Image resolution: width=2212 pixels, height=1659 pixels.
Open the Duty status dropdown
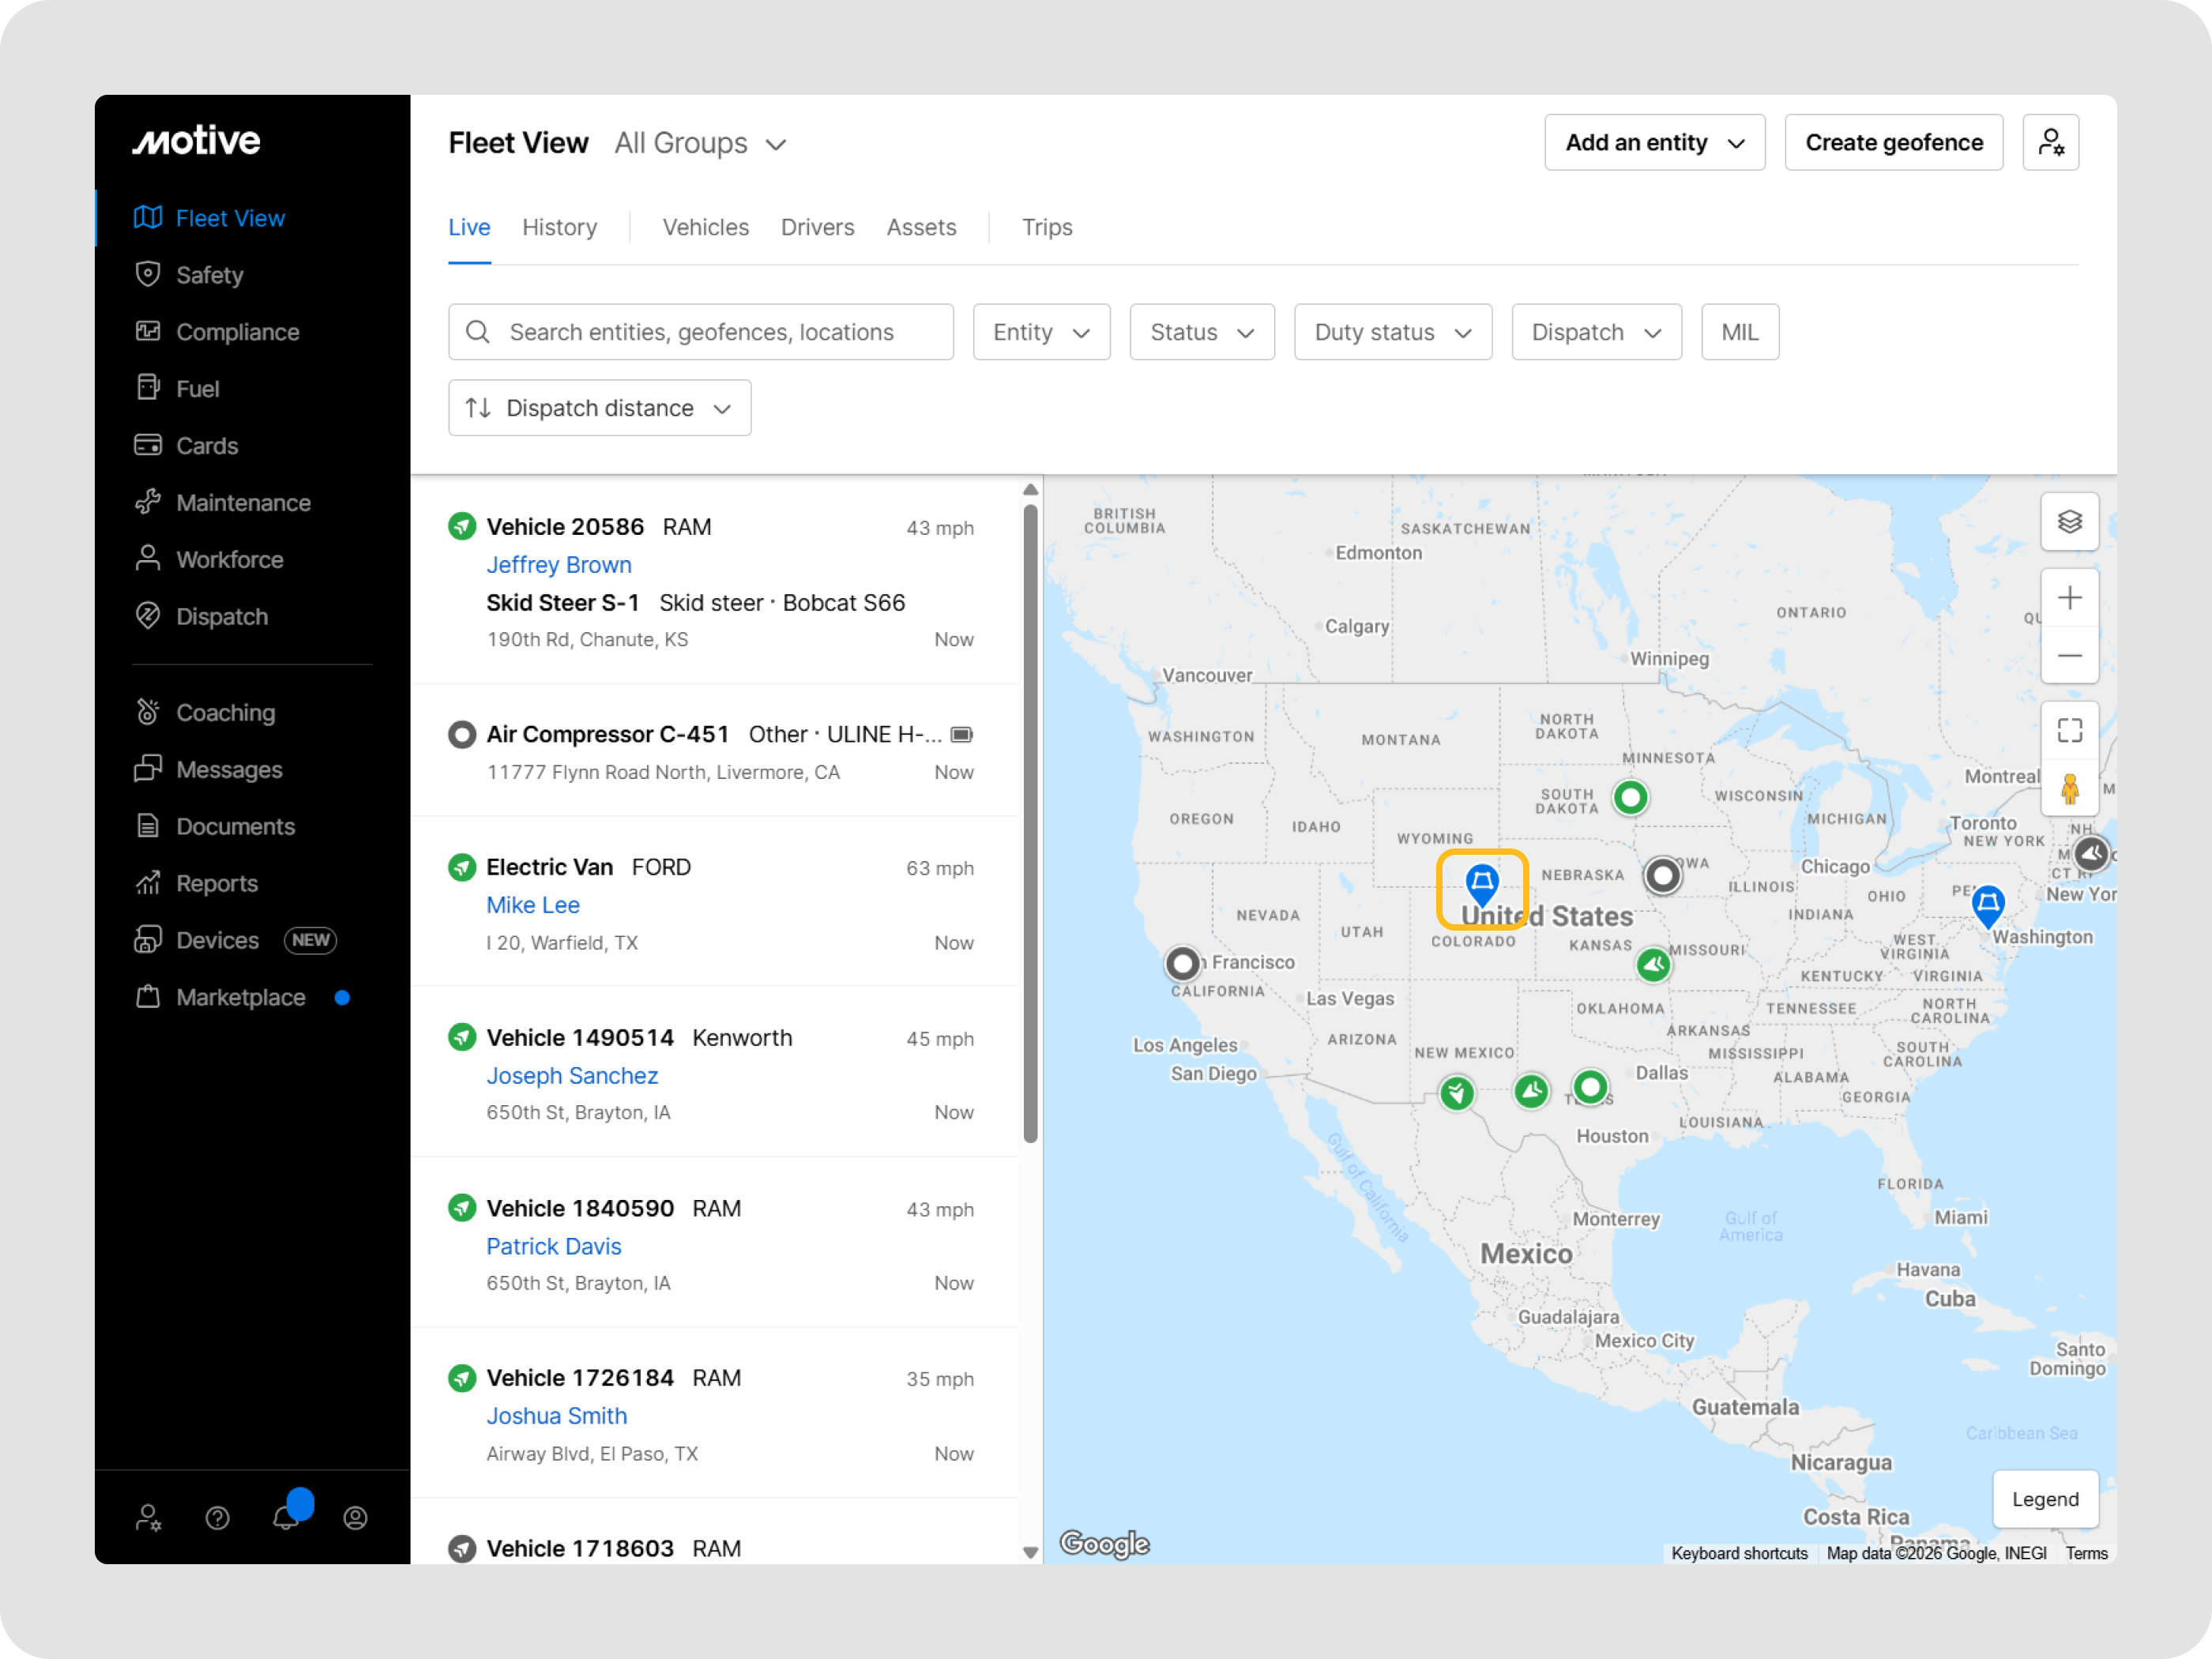(1392, 332)
